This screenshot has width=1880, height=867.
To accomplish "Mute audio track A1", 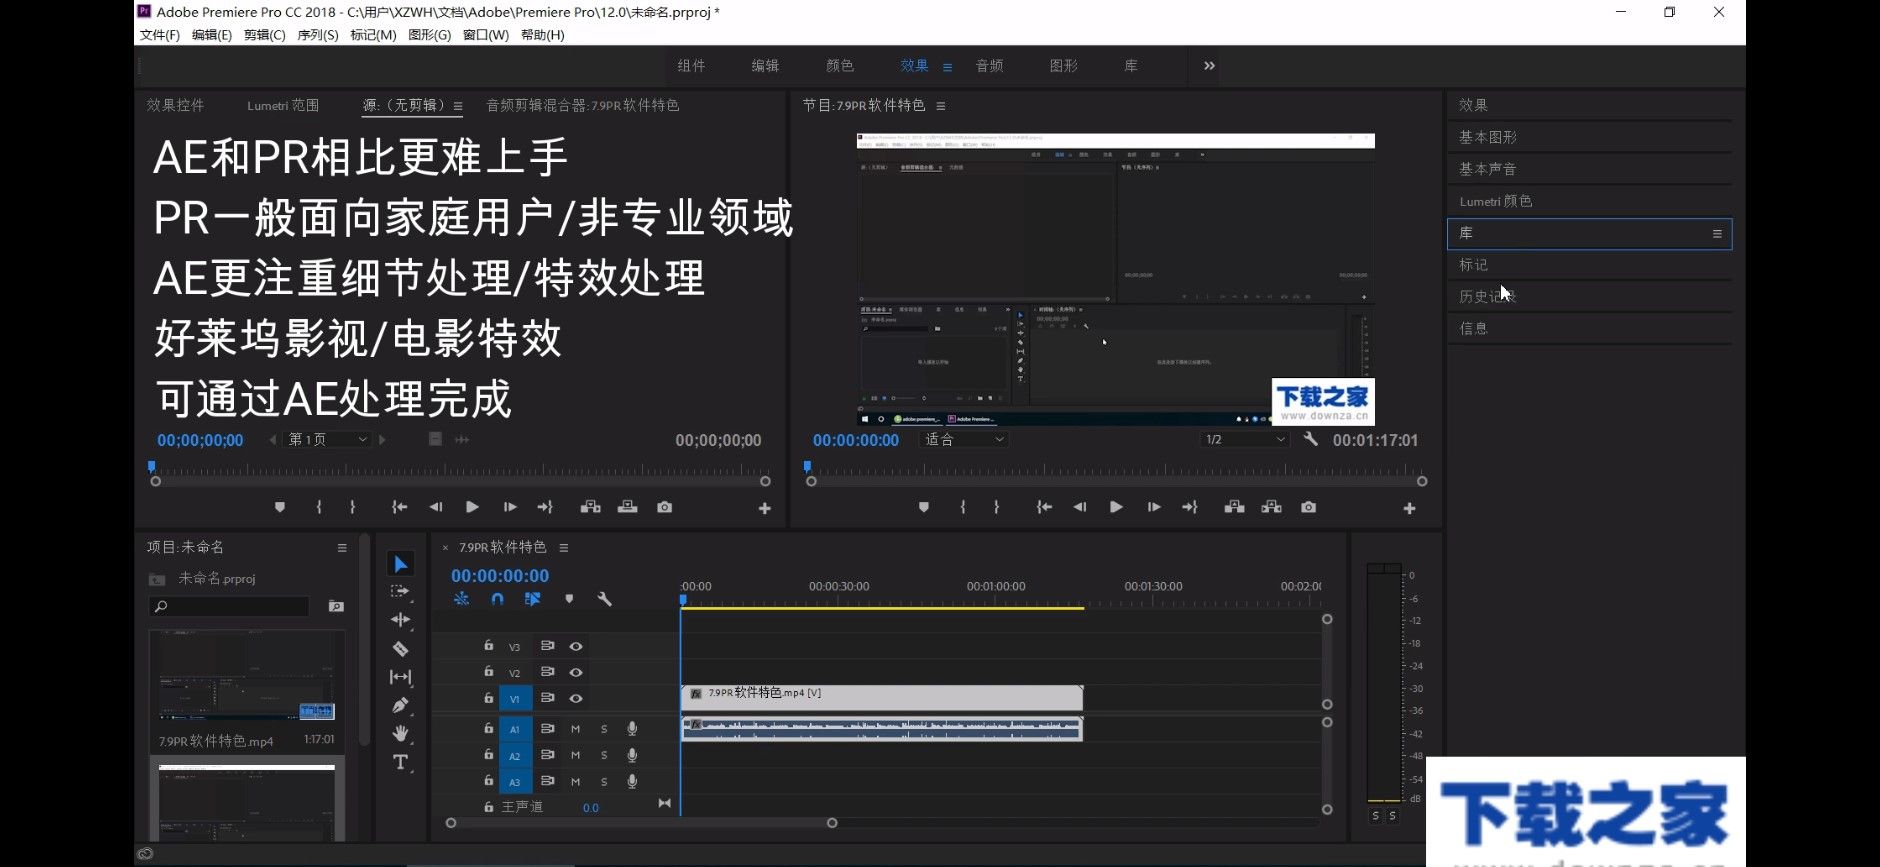I will point(575,729).
